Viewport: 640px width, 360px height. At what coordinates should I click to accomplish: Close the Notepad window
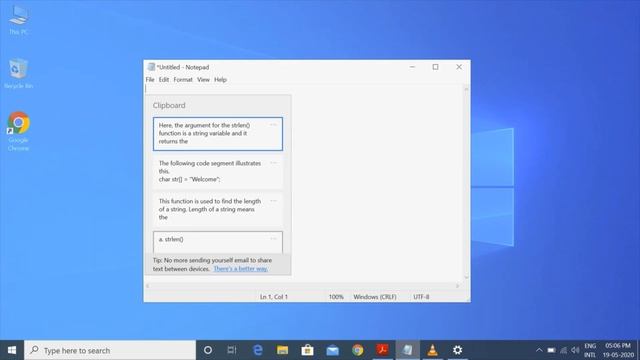[x=459, y=67]
